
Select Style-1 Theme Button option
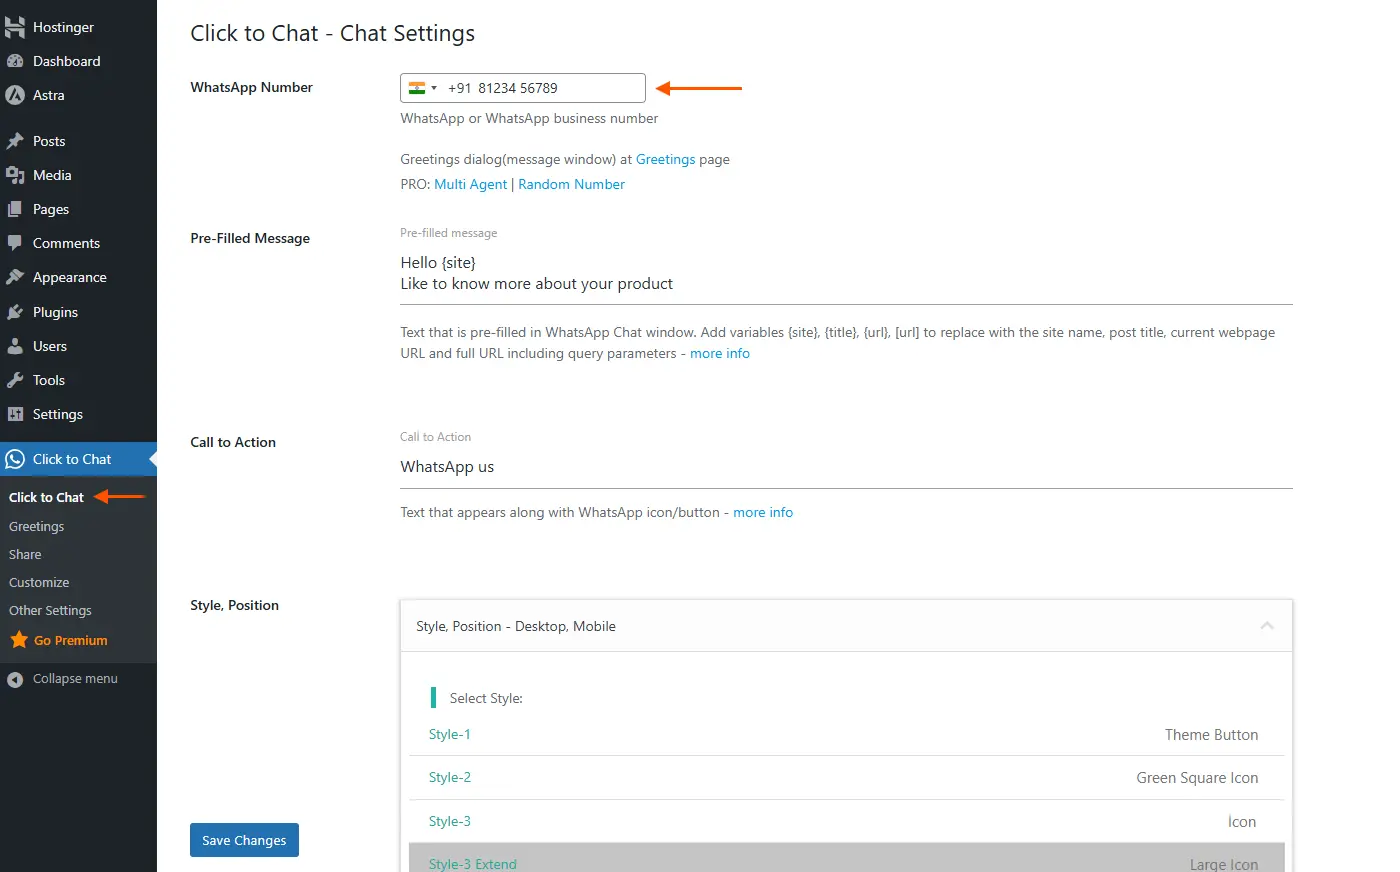pyautogui.click(x=846, y=734)
